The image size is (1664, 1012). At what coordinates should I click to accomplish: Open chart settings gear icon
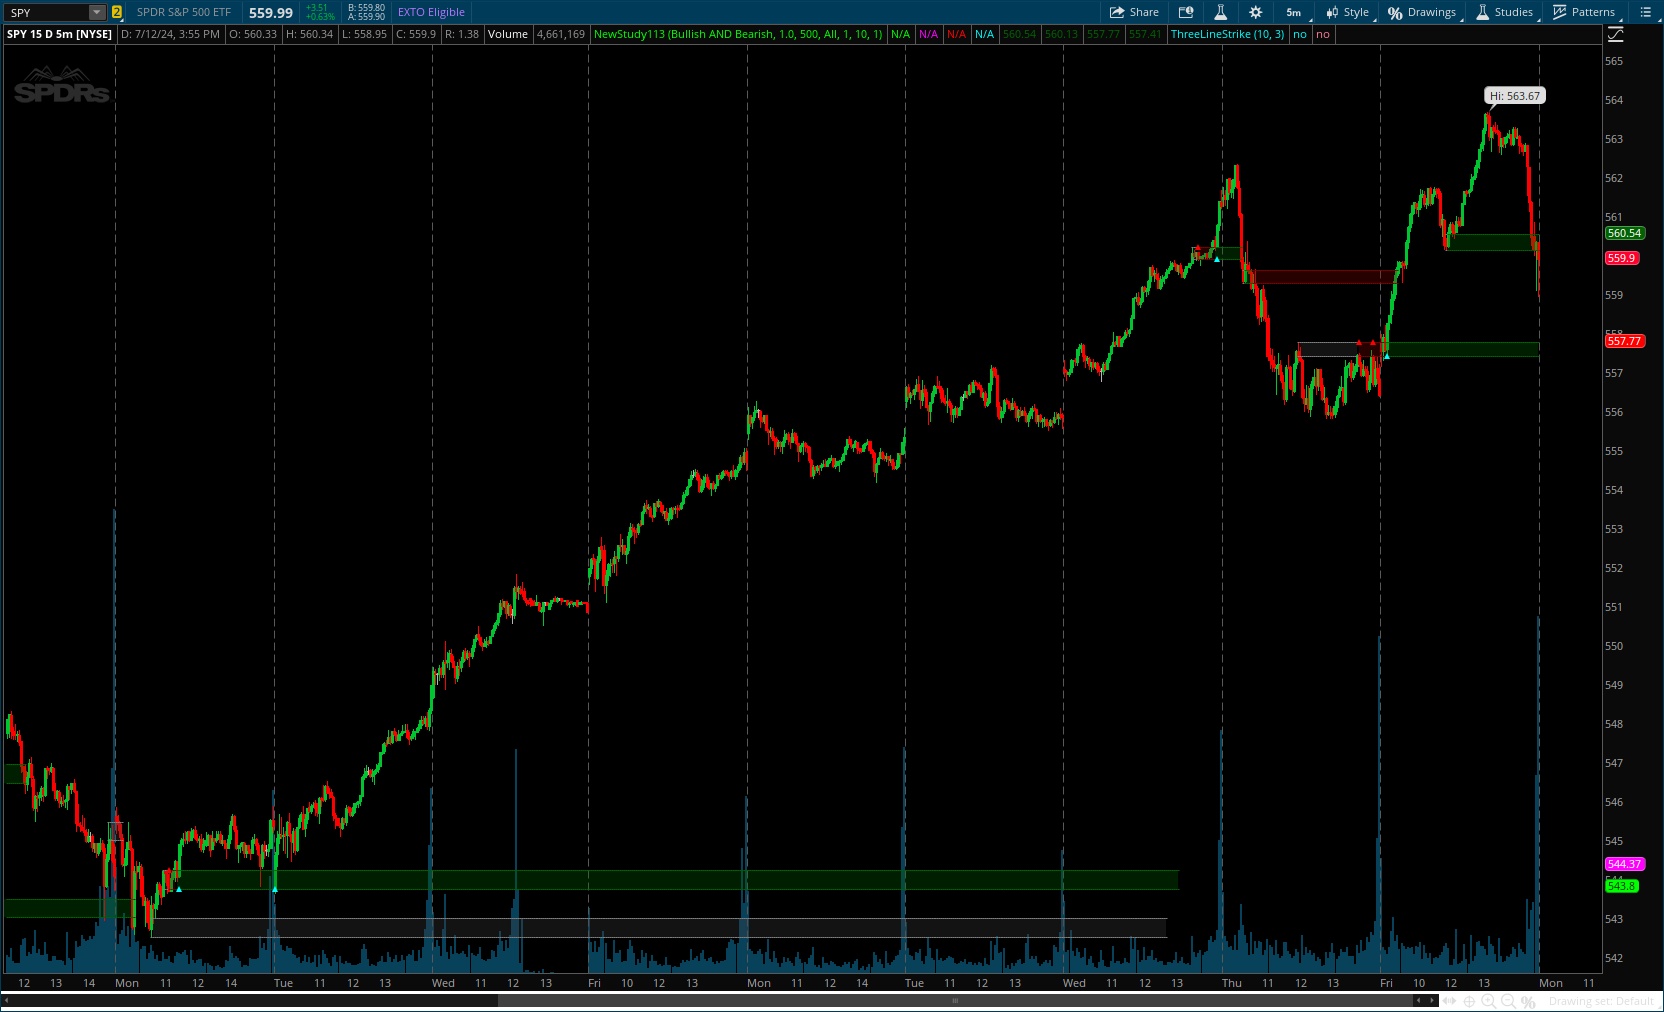1256,12
